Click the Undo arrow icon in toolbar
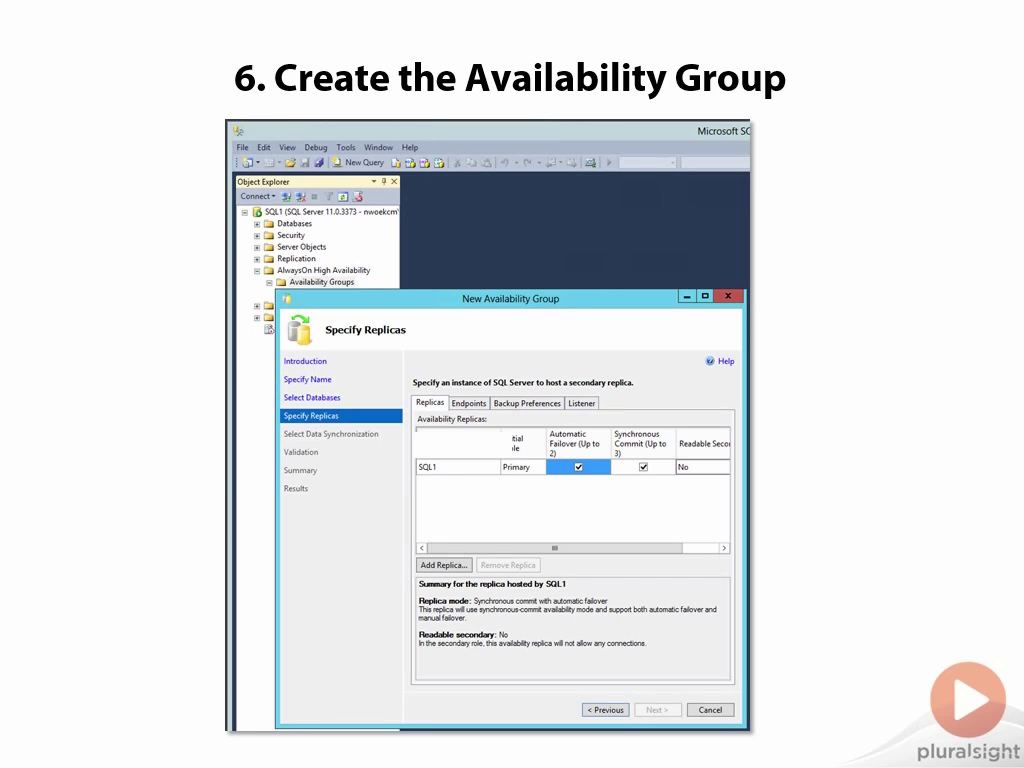Screen dimensions: 1024x768 click(504, 163)
